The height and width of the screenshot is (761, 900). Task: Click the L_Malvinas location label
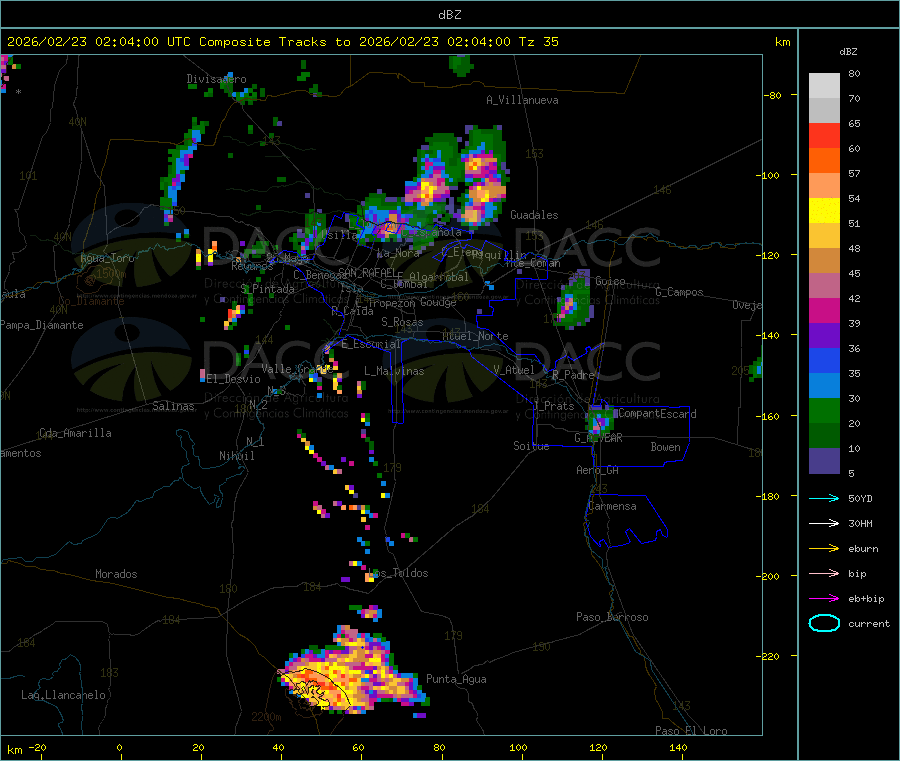pos(394,371)
